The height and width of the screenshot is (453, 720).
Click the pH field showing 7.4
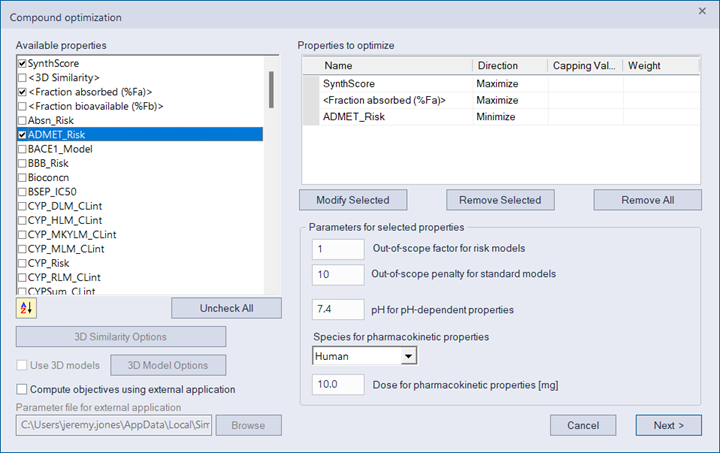[338, 309]
